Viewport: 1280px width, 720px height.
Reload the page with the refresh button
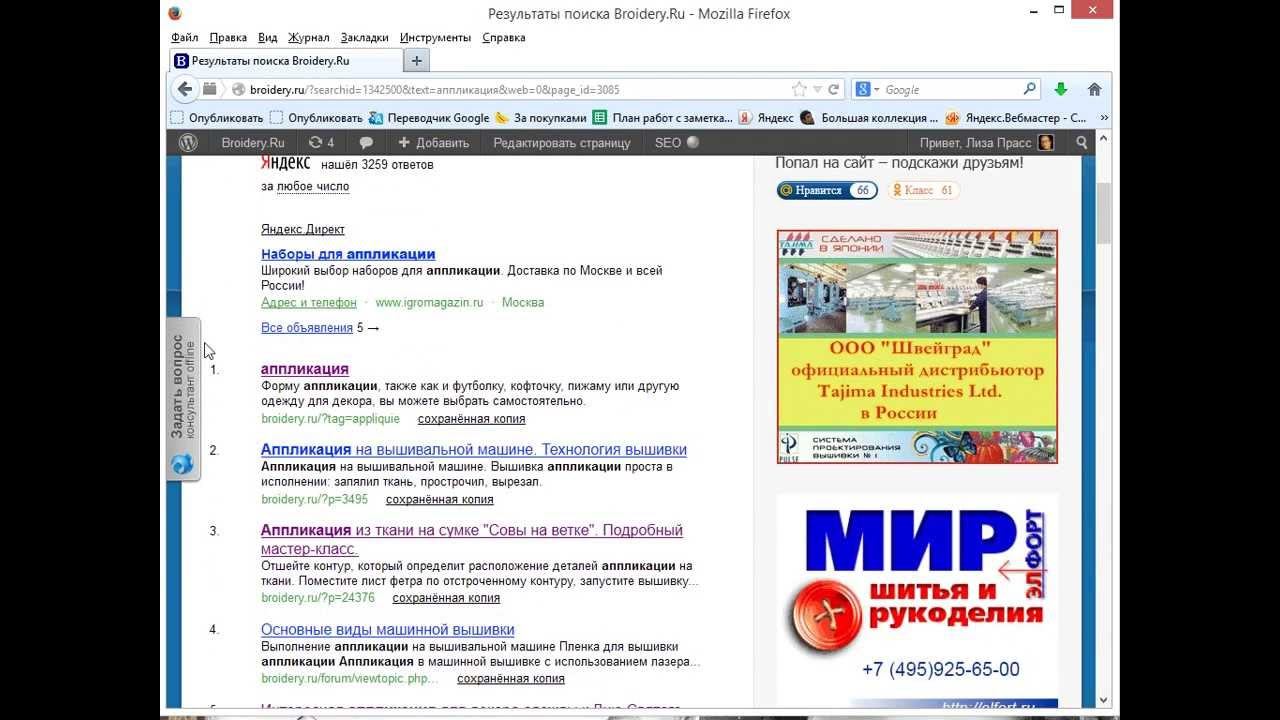(833, 89)
